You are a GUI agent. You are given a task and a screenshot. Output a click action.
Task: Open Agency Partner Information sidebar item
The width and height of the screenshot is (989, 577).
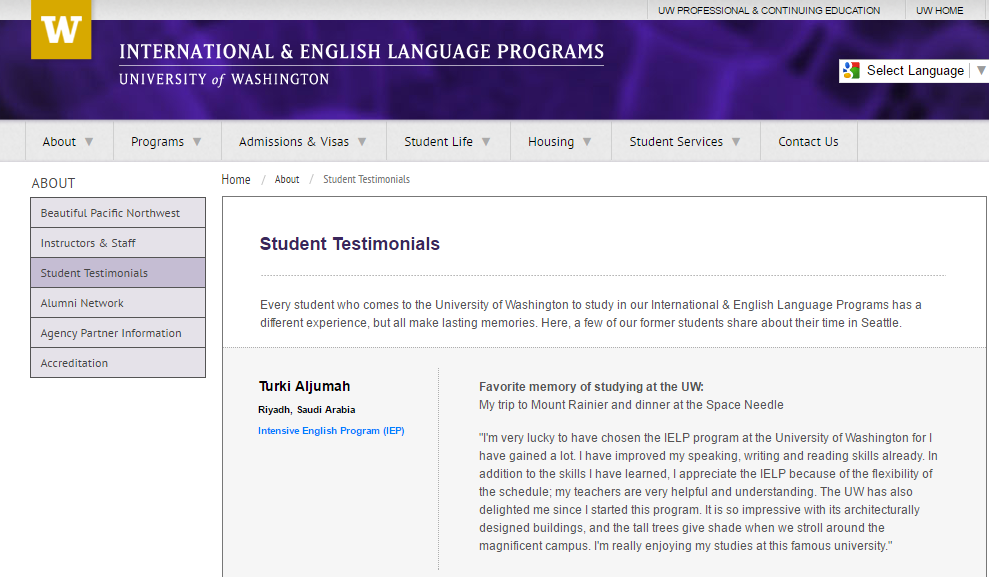(x=118, y=333)
